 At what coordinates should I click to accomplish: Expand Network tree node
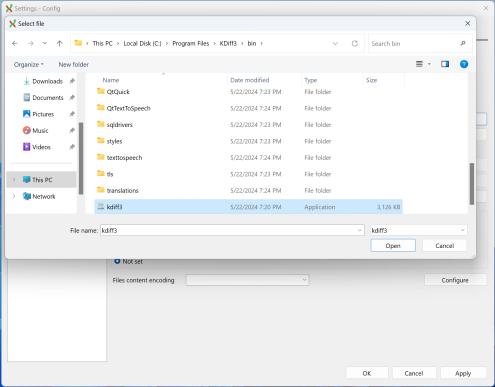click(x=14, y=196)
